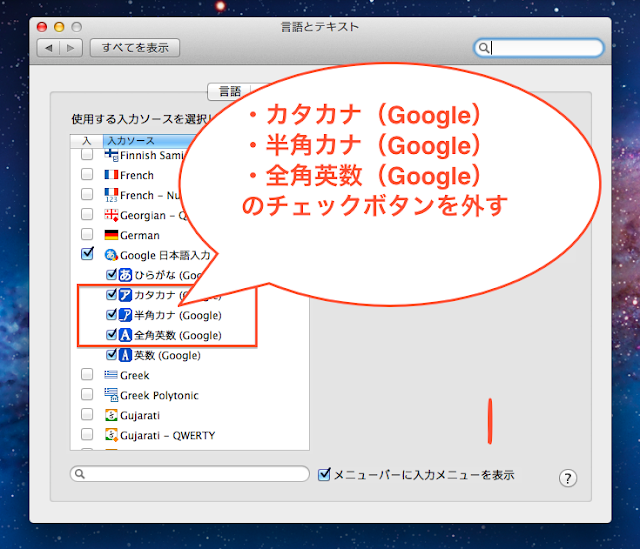Click the 全角英数 (Google) A icon
This screenshot has width=640, height=549.
tap(125, 335)
